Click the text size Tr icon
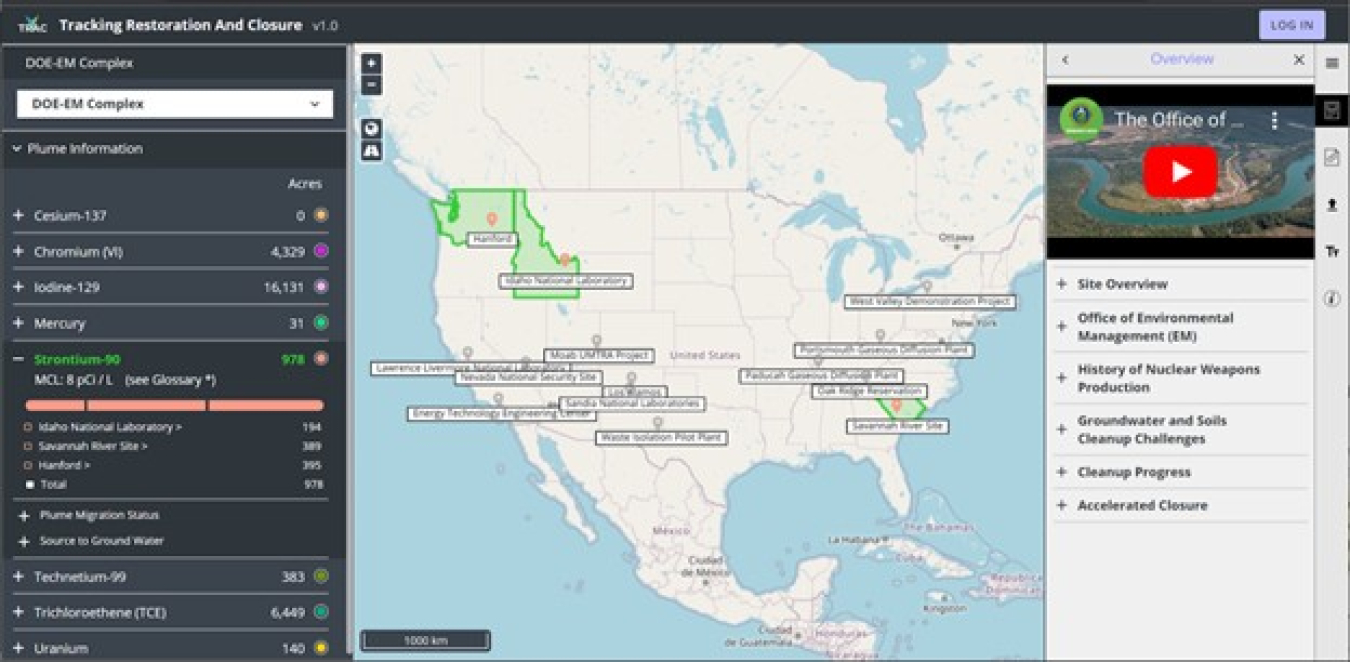The width and height of the screenshot is (1350, 662). point(1332,252)
